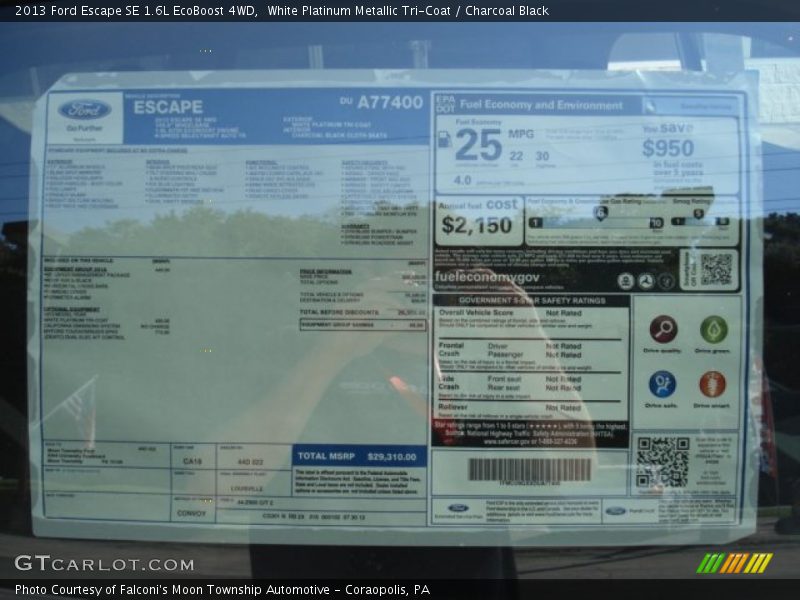
Task: Click the ESCAPE model heading
Action: tap(168, 107)
